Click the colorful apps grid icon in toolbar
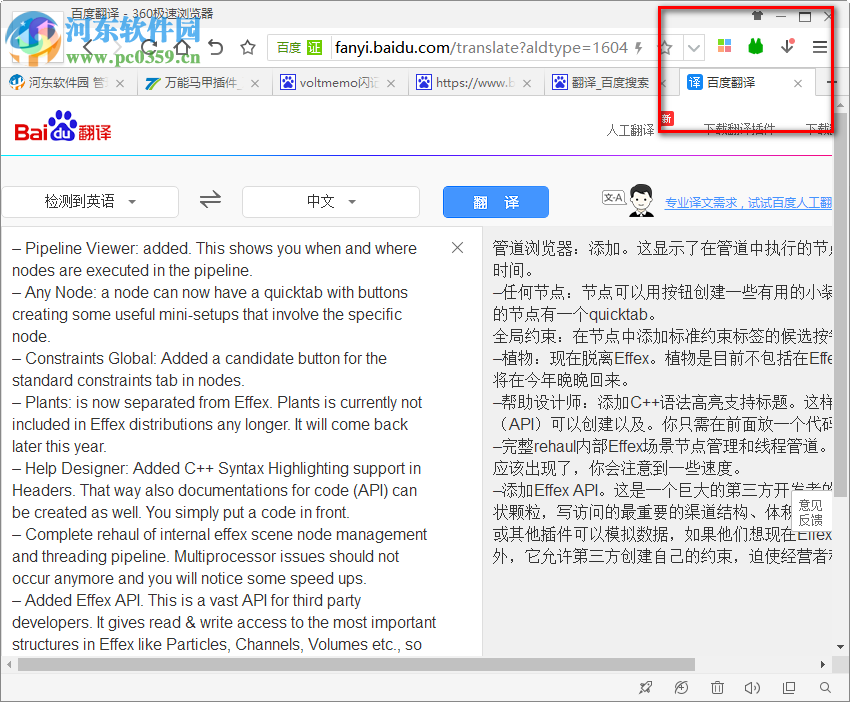Screen dimensions: 850x702 pyautogui.click(x=723, y=46)
